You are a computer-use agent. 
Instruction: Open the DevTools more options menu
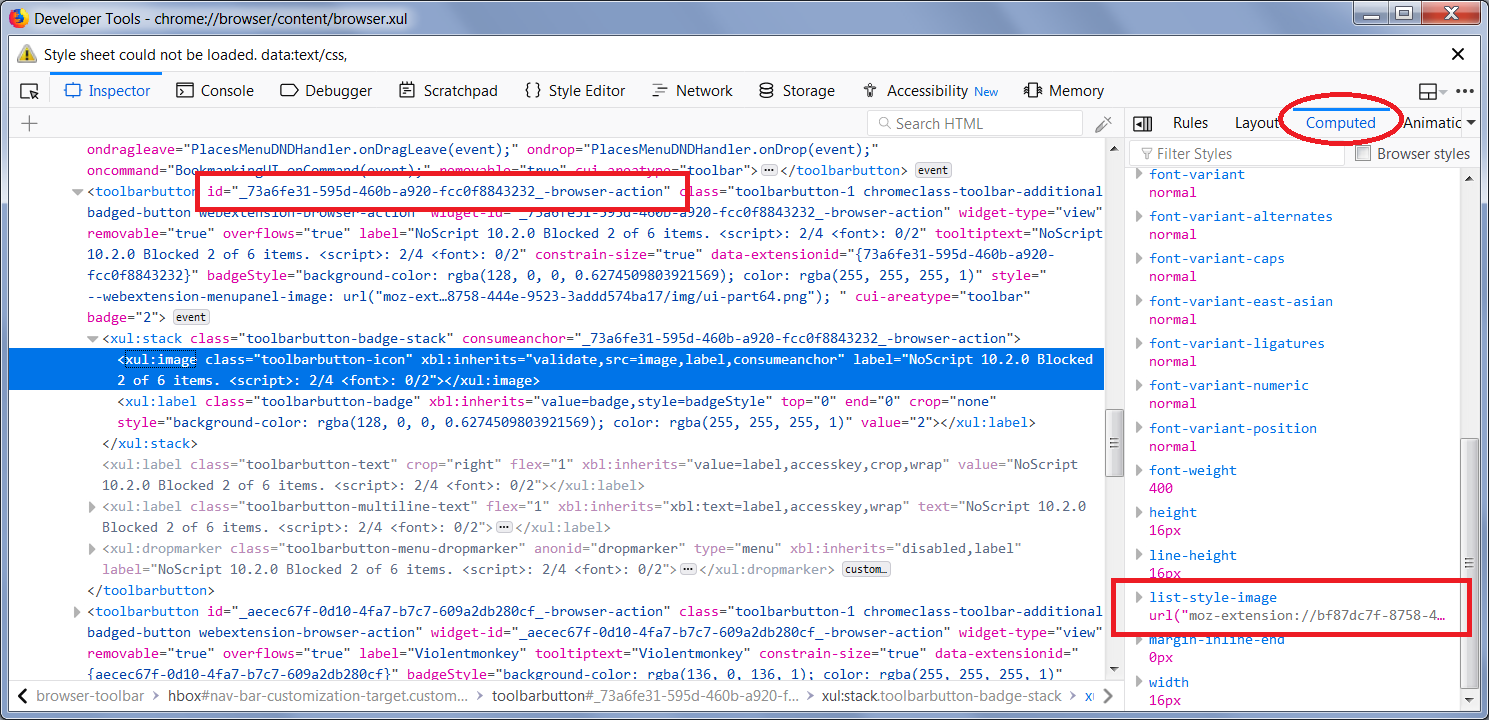coord(1465,91)
